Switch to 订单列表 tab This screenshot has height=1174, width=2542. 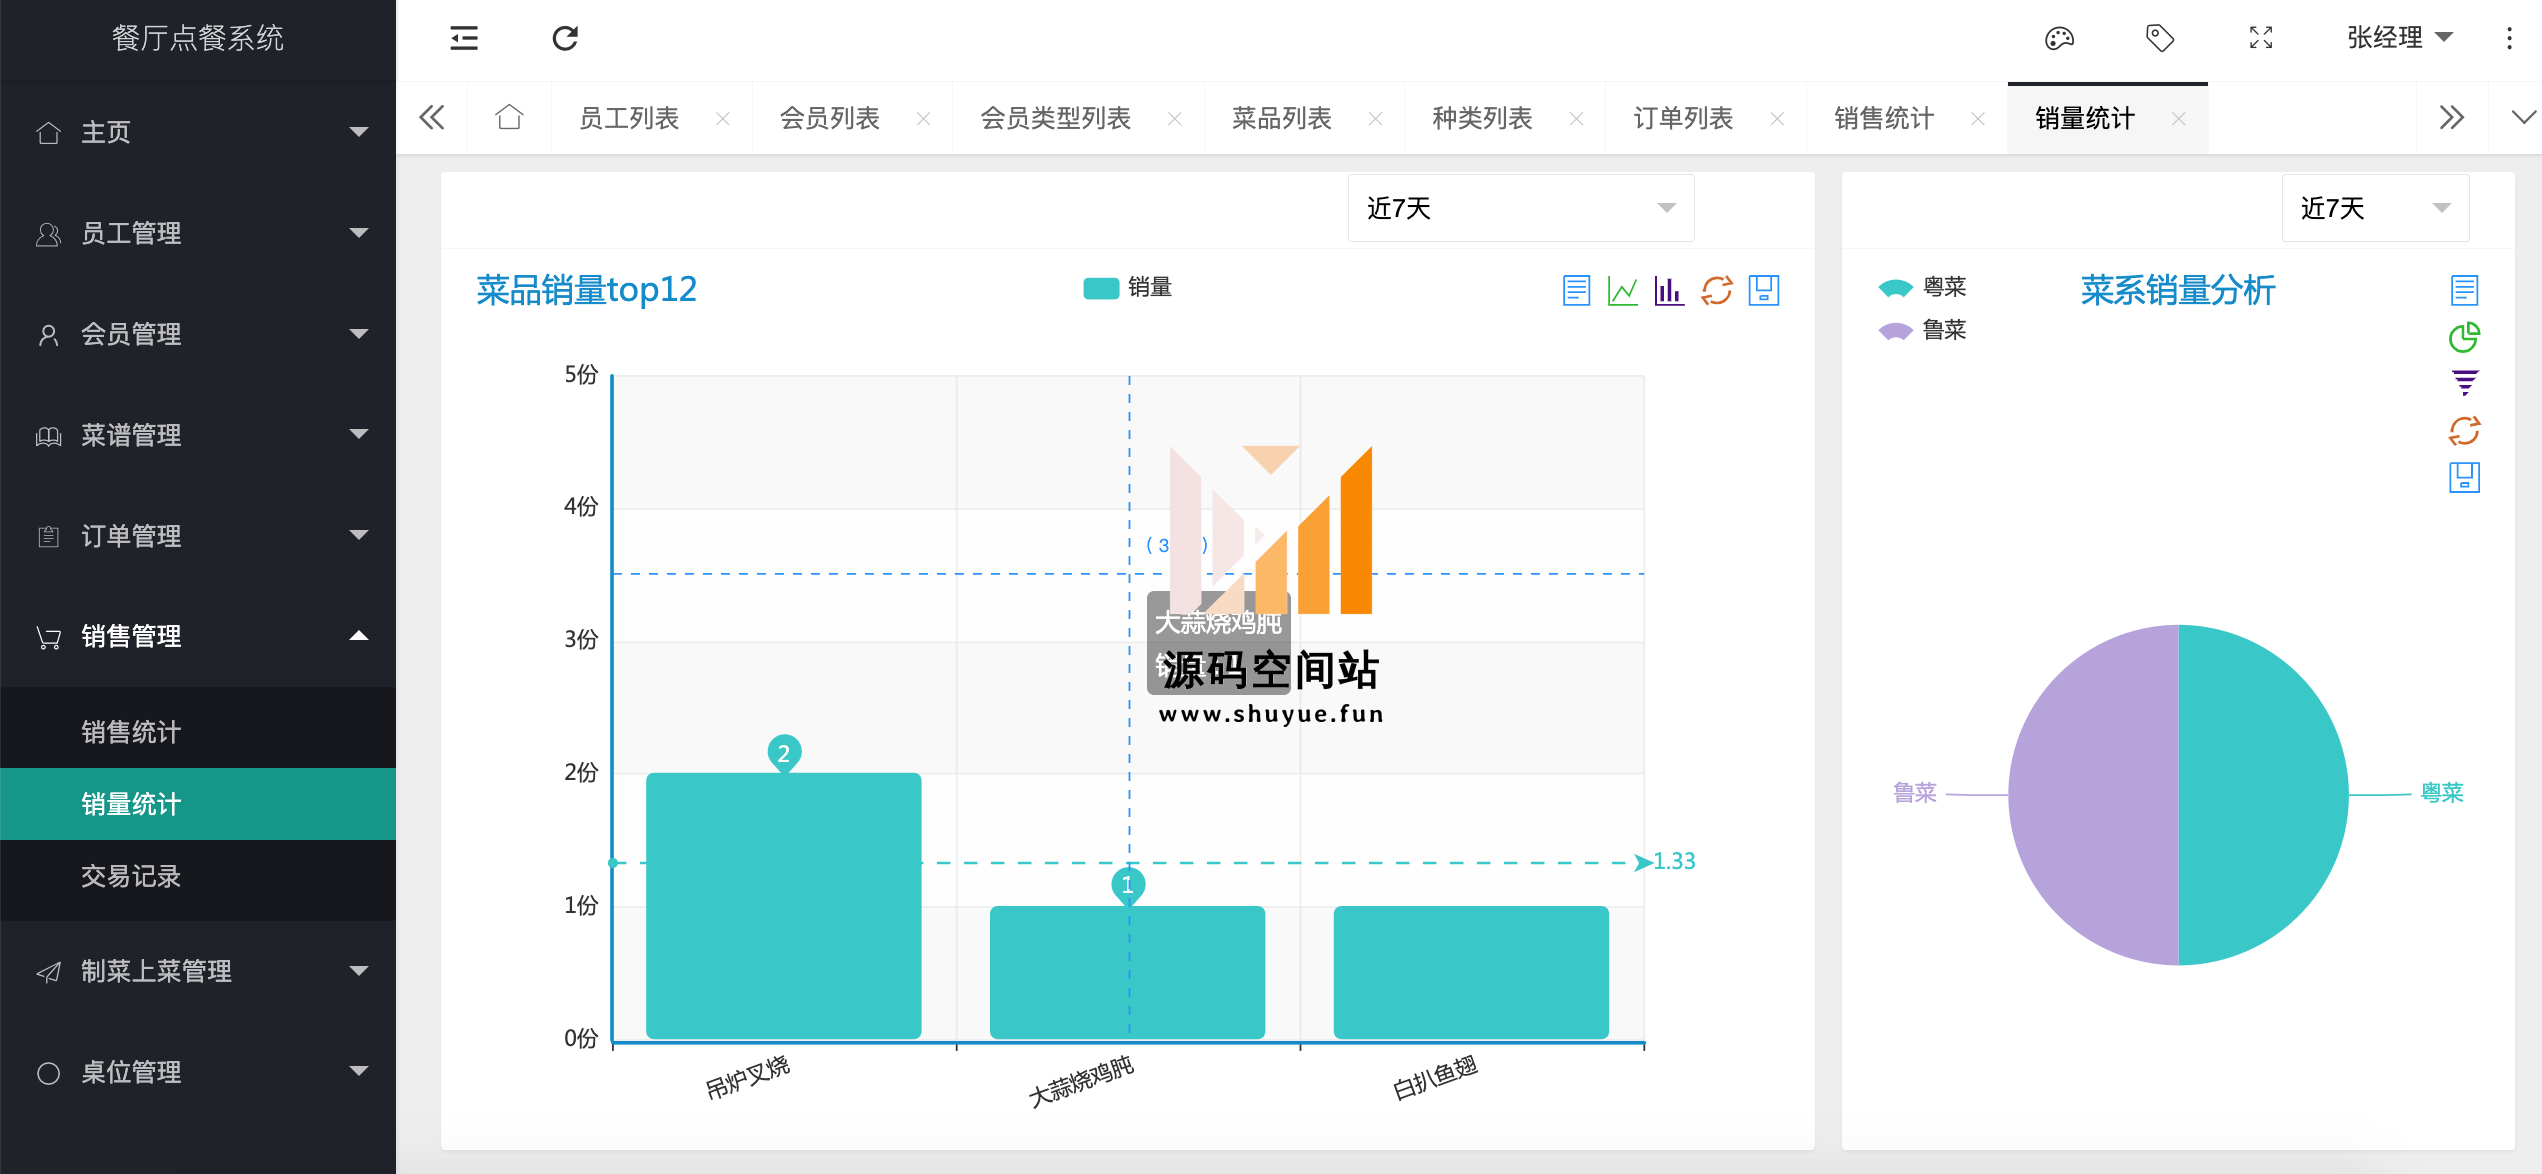[x=1683, y=118]
